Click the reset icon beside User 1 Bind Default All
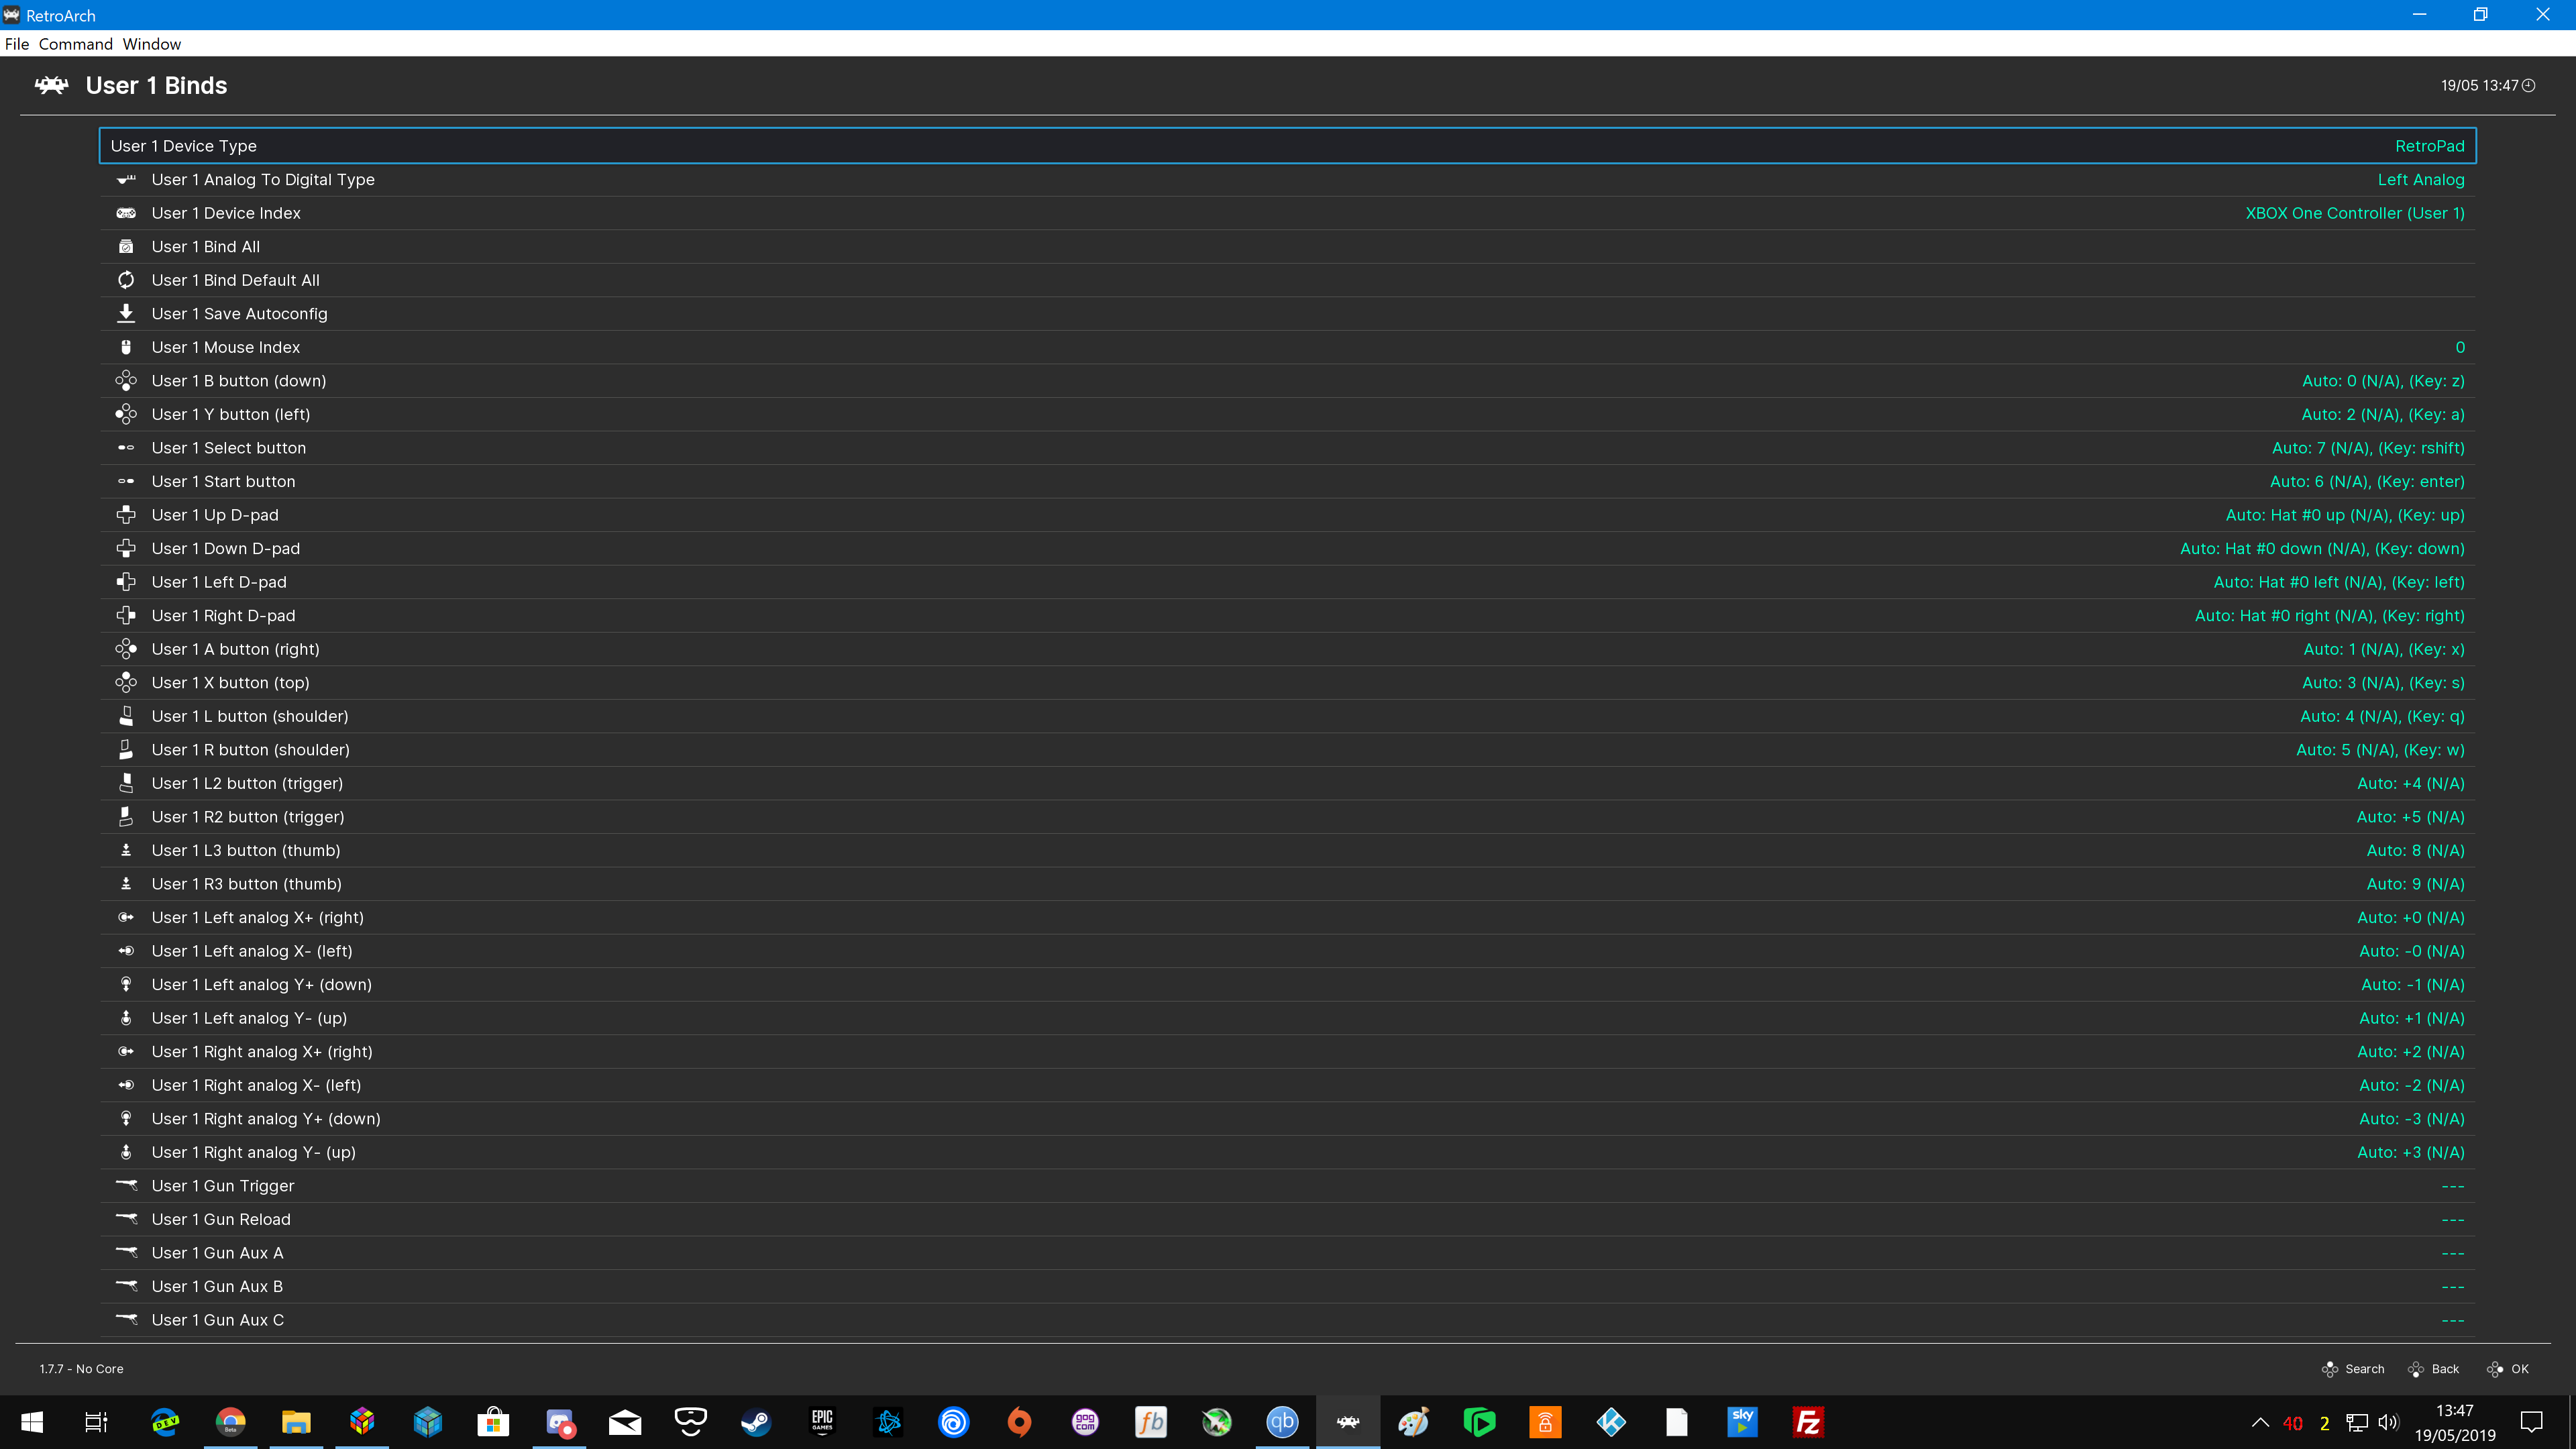The height and width of the screenshot is (1449, 2576). [126, 280]
